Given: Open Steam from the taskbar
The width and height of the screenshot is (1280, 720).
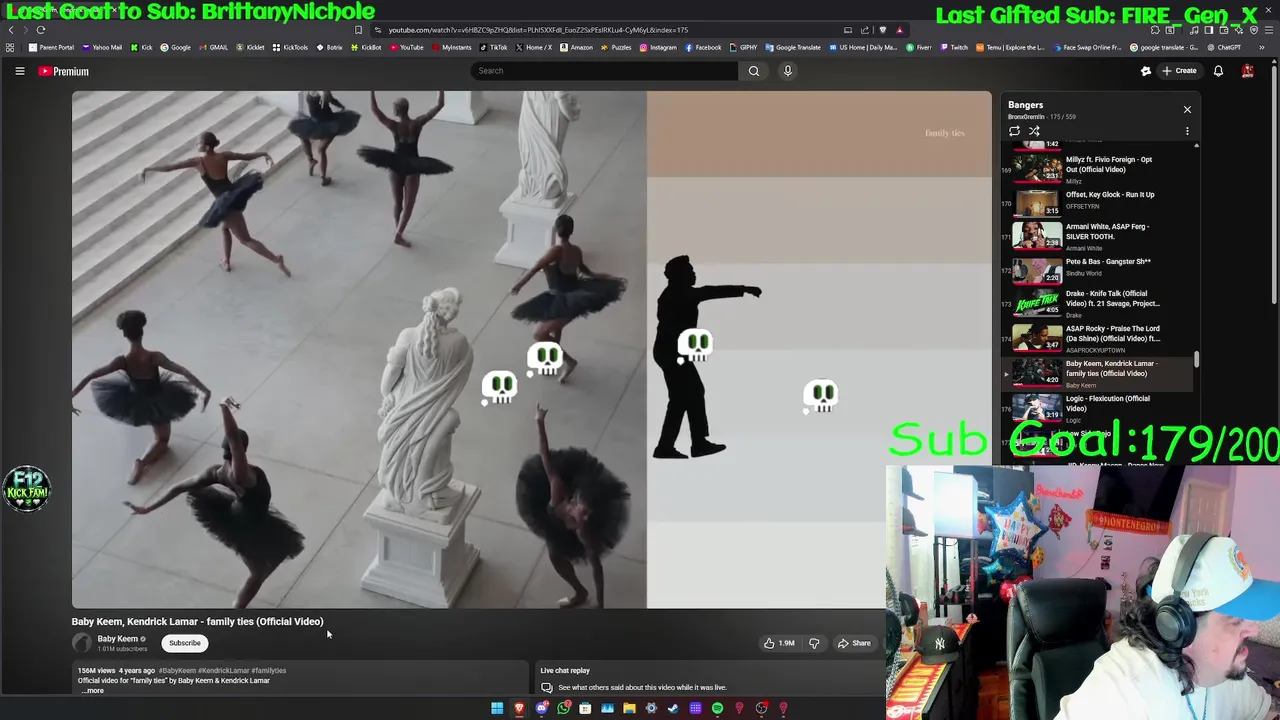Looking at the screenshot, I should pos(673,708).
